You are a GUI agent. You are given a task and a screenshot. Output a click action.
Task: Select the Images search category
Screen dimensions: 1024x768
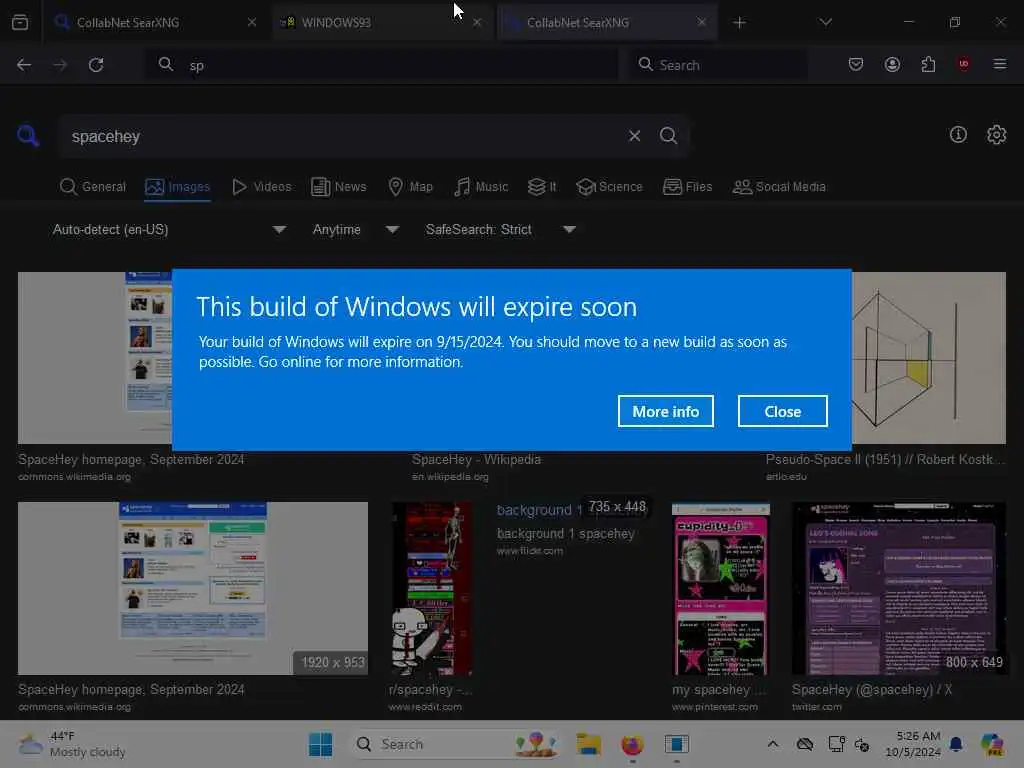point(177,187)
